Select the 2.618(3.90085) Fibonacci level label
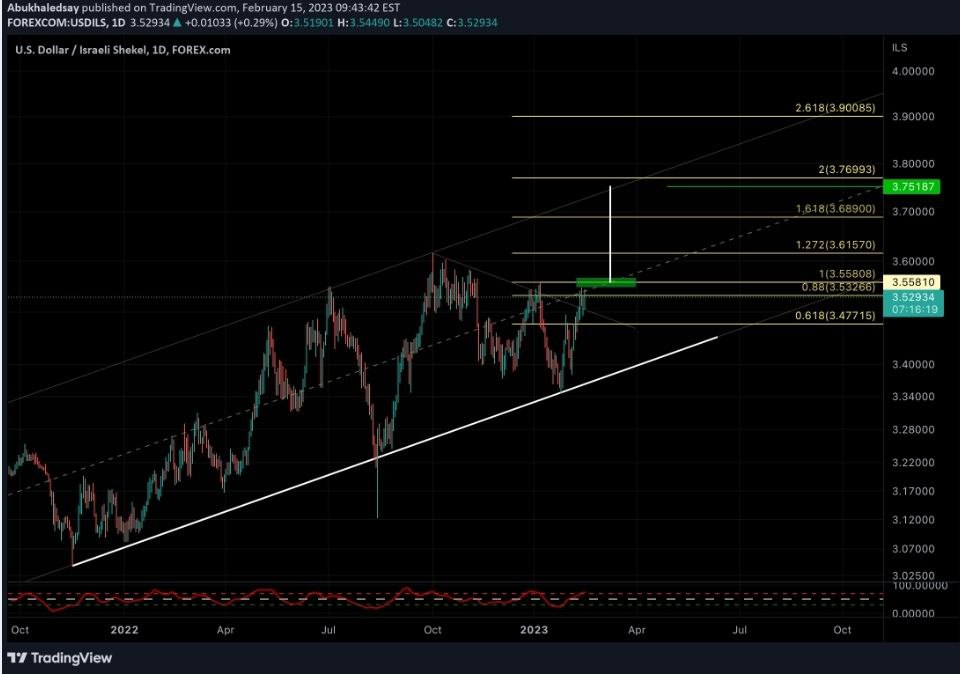The width and height of the screenshot is (960, 674). (836, 108)
